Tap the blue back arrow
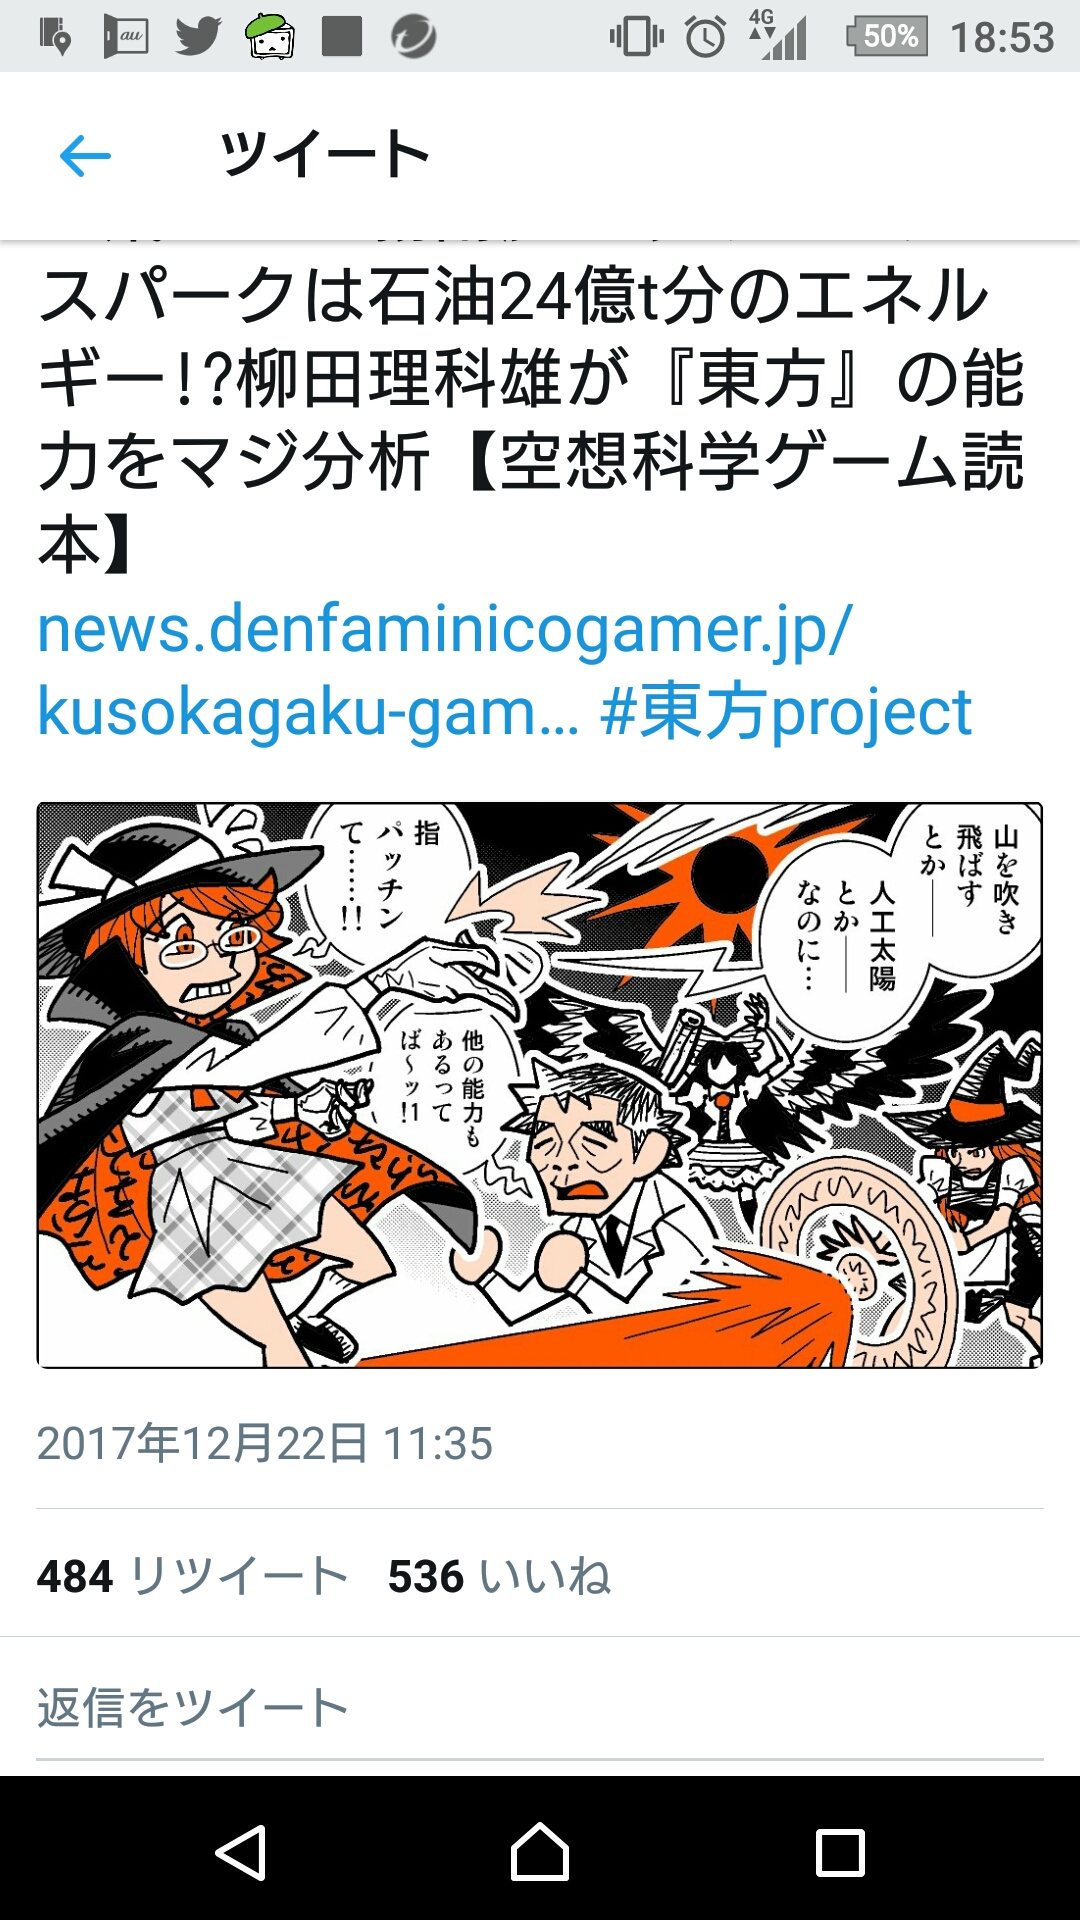Image resolution: width=1080 pixels, height=1920 pixels. tap(85, 156)
